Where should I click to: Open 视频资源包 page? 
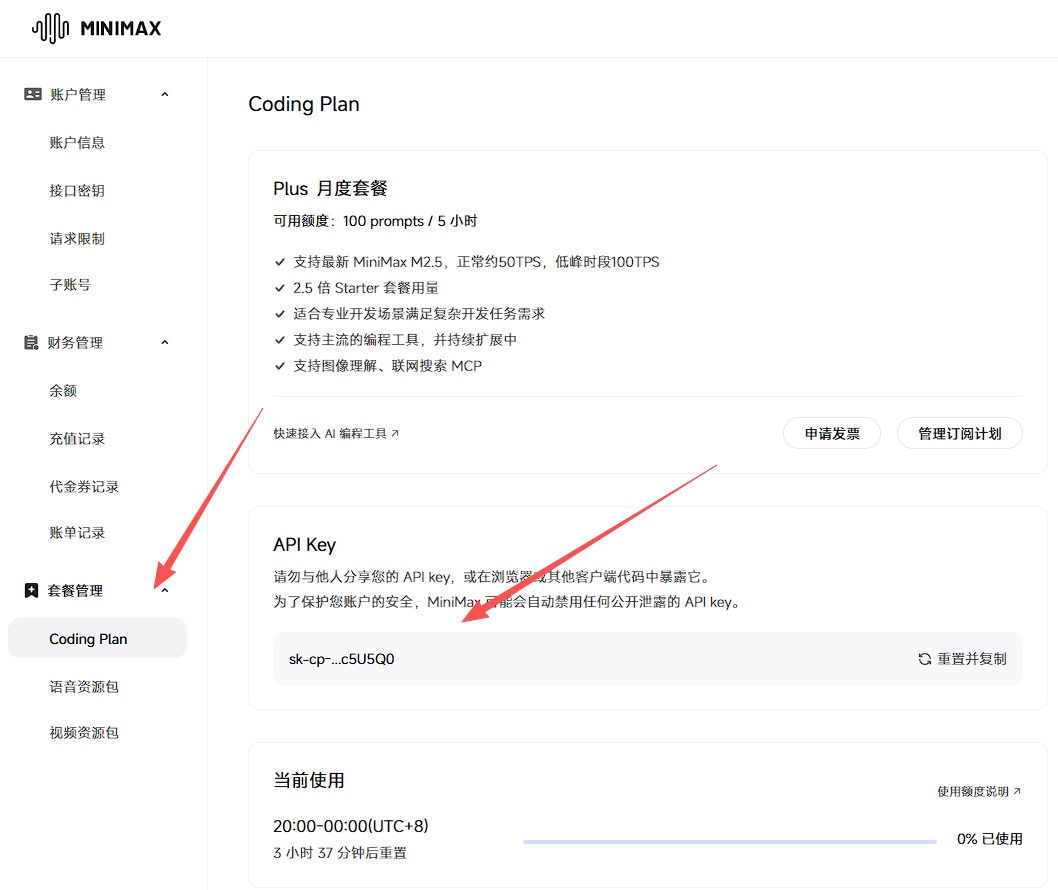coord(84,732)
